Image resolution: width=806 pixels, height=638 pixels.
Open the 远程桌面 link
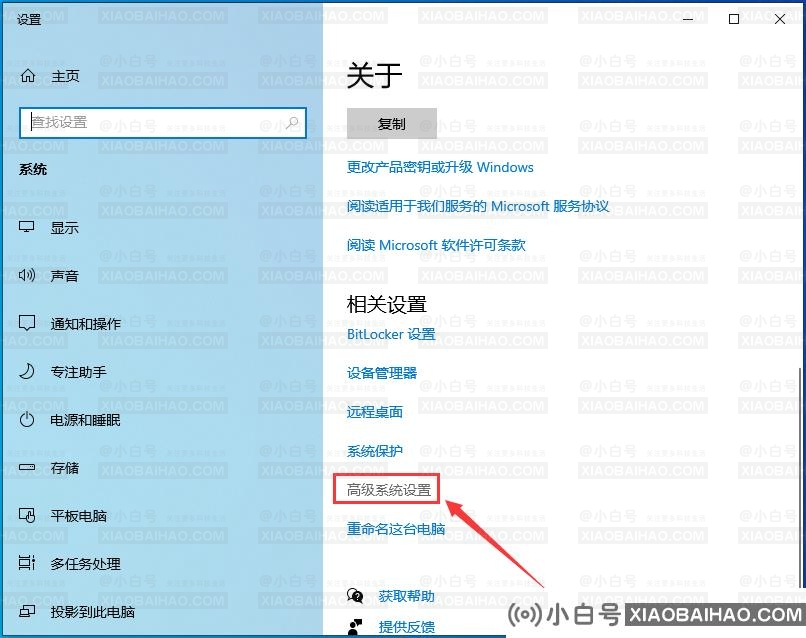pyautogui.click(x=375, y=412)
